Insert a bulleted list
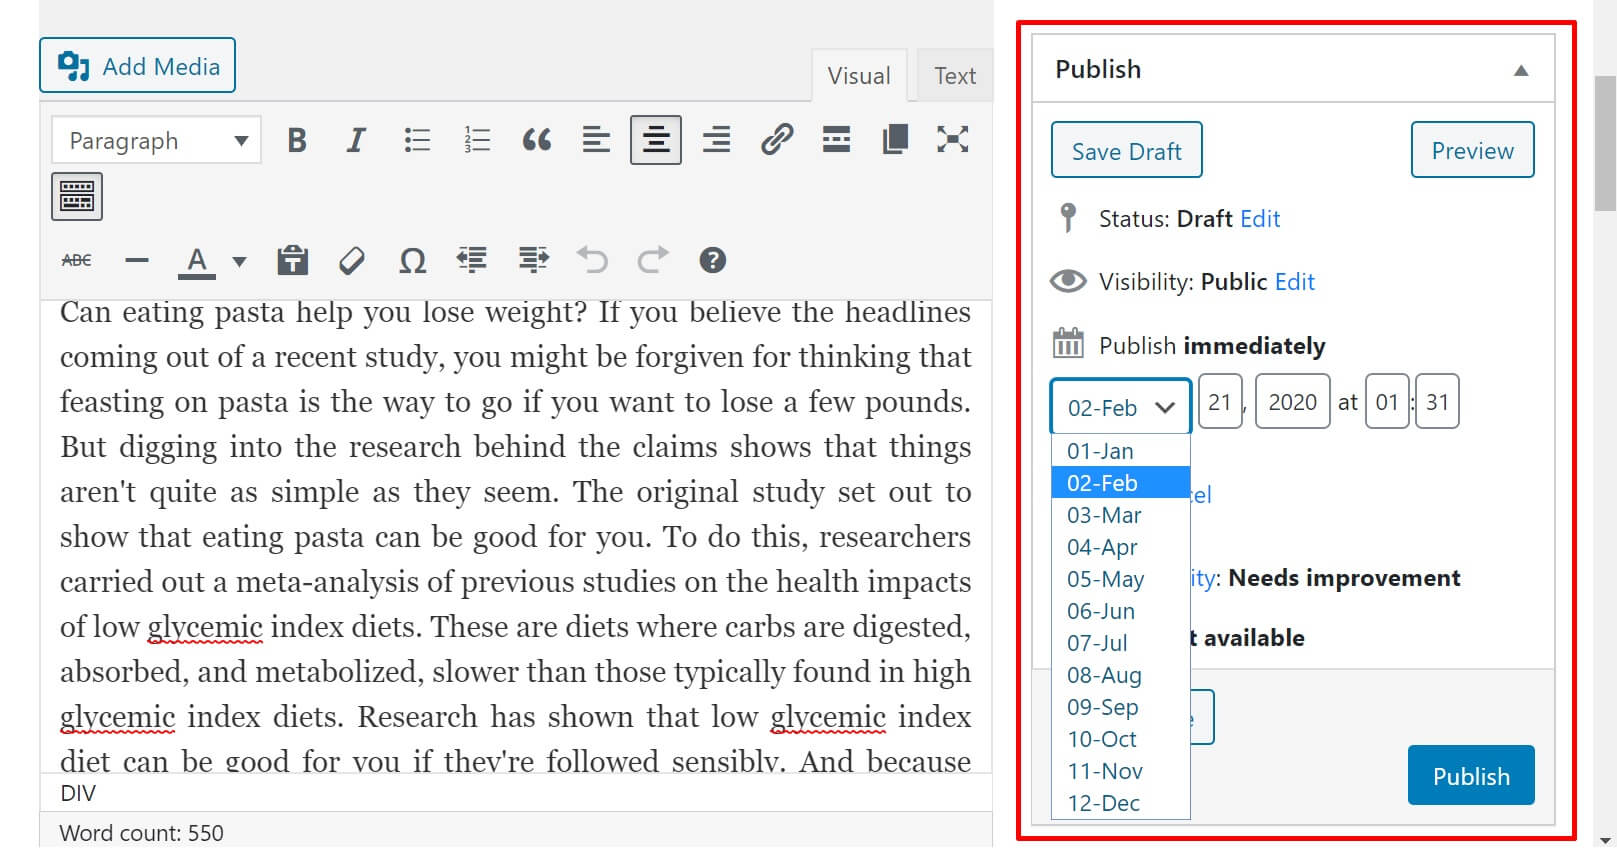 (x=417, y=140)
